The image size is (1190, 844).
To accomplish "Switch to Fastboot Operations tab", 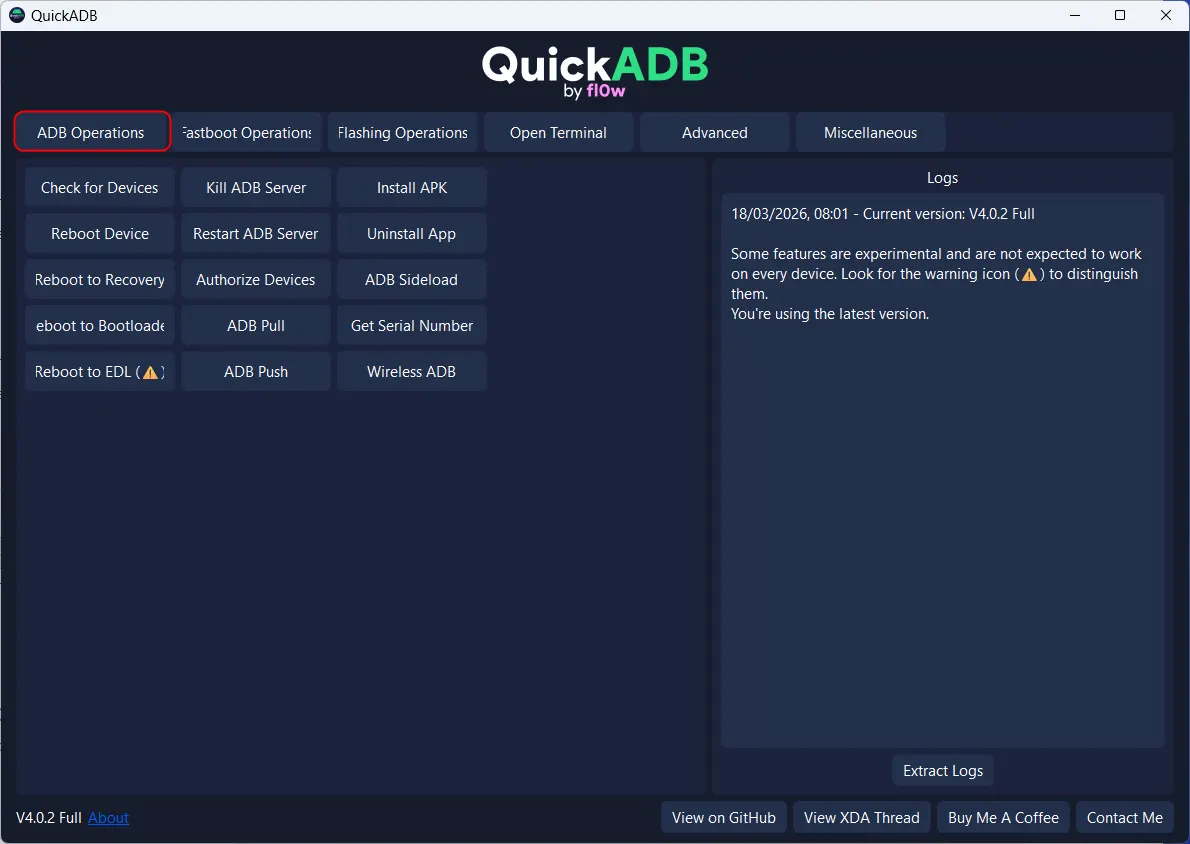I will 247,132.
